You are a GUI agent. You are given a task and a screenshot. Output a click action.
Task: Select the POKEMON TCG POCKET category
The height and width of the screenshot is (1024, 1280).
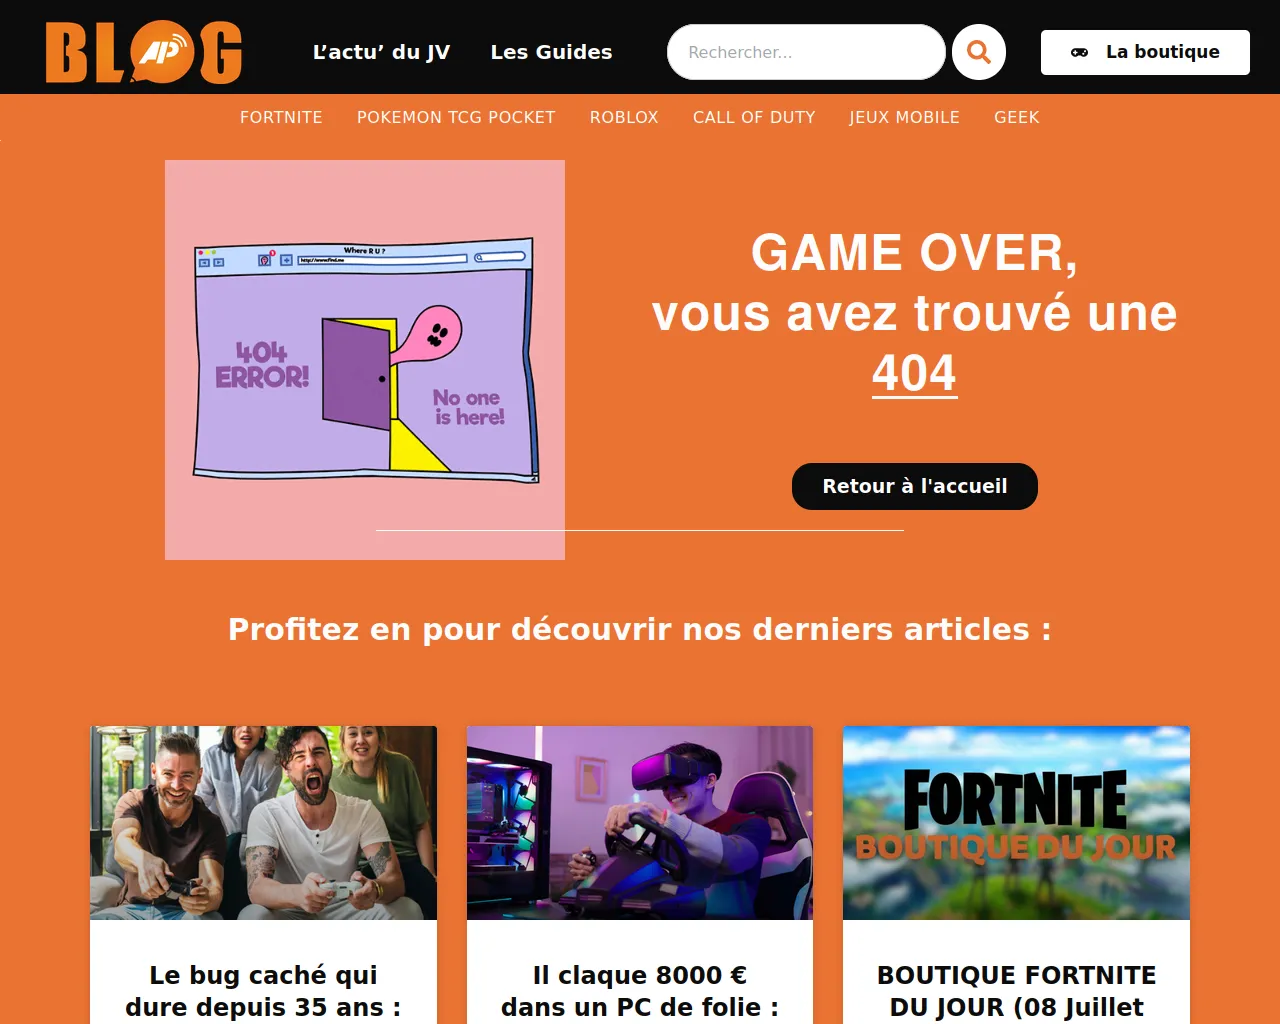point(456,117)
